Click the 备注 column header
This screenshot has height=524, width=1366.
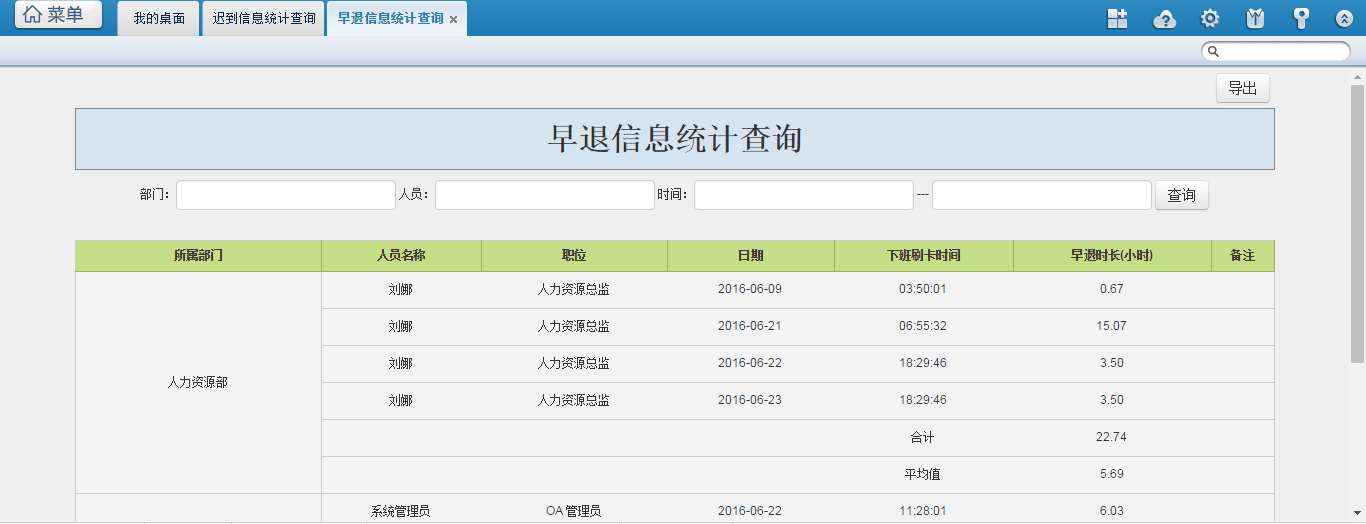pyautogui.click(x=1242, y=256)
